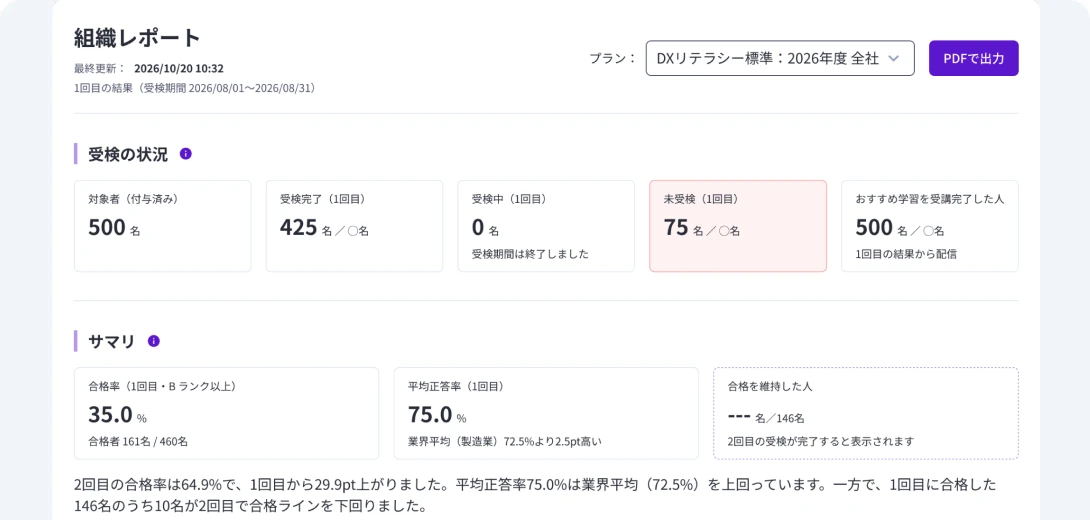Click the chevron arrow in the plan selector
This screenshot has width=1090, height=520.
coord(894,58)
